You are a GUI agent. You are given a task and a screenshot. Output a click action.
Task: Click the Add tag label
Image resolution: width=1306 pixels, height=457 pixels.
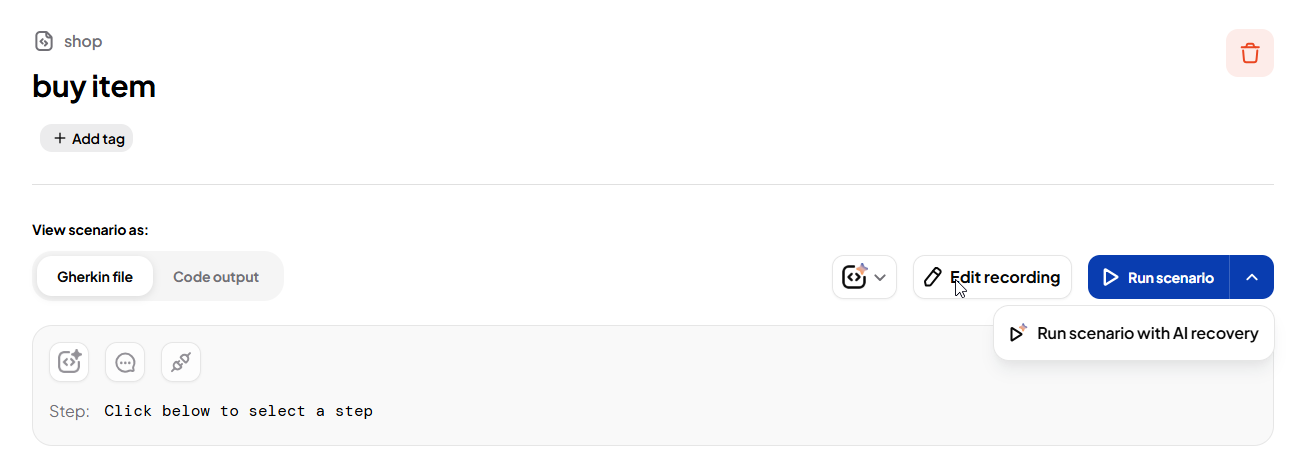98,139
